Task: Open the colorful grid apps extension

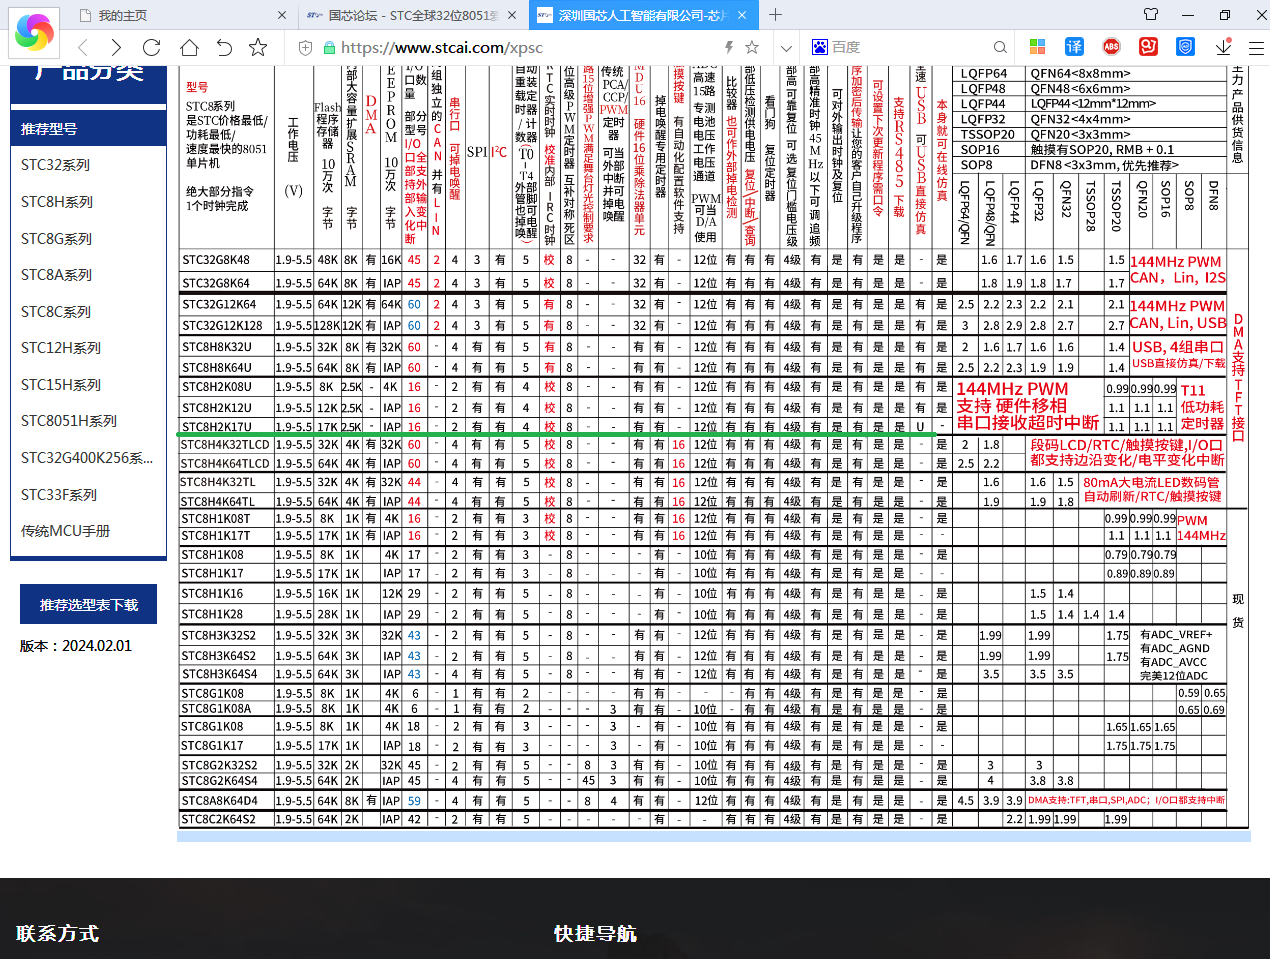Action: [1037, 47]
